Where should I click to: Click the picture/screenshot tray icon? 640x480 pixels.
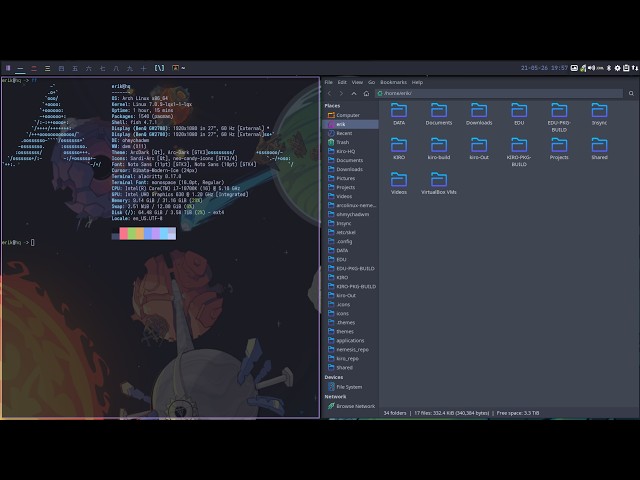click(574, 68)
